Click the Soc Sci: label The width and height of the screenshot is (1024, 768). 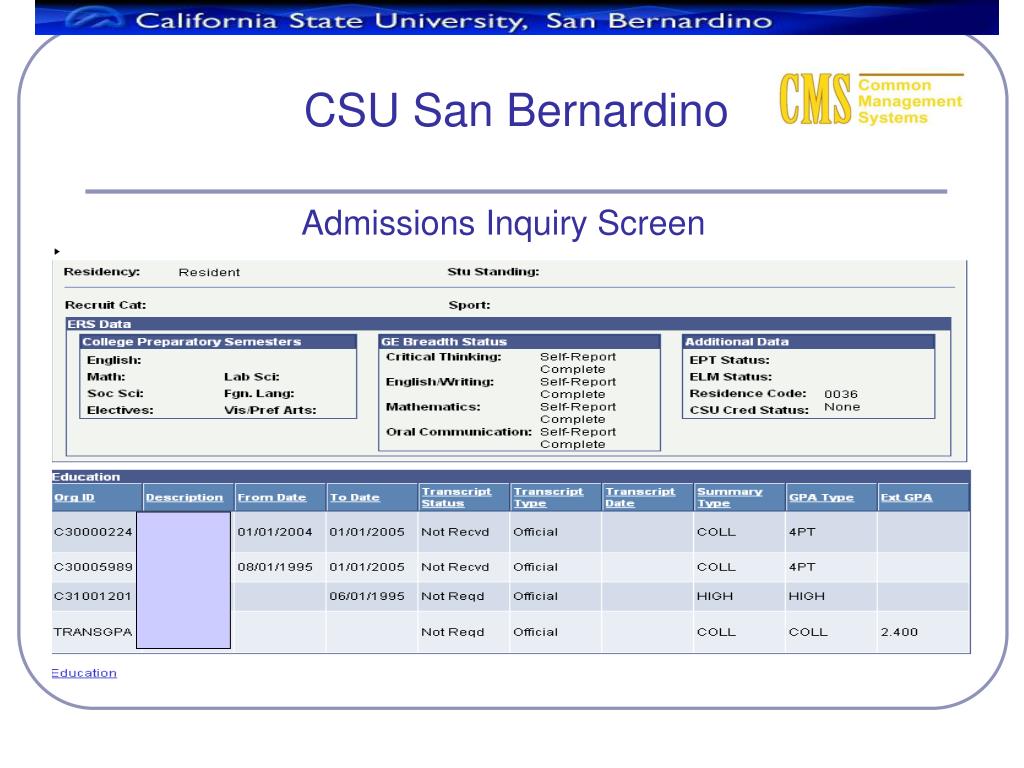pos(115,393)
